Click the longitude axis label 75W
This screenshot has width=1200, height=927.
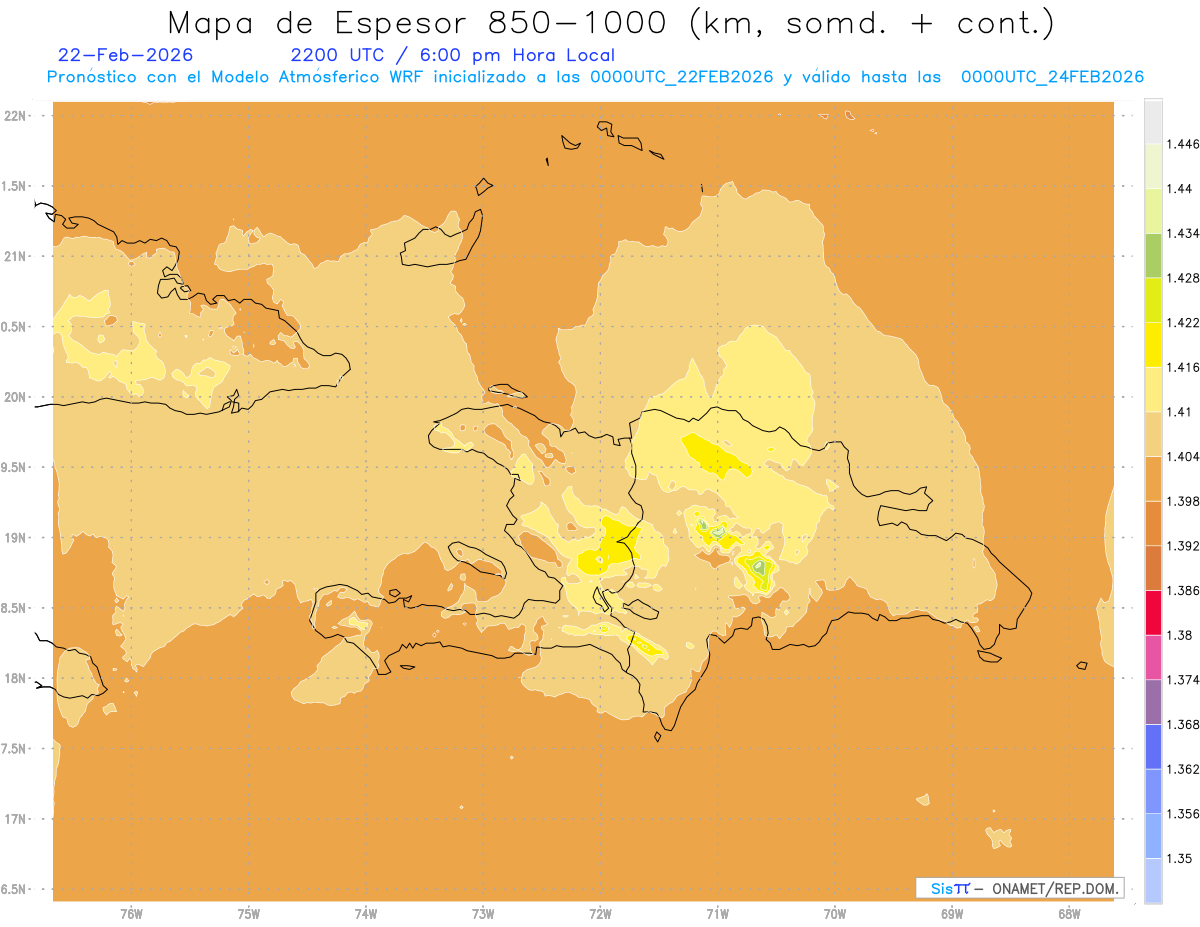(x=248, y=913)
